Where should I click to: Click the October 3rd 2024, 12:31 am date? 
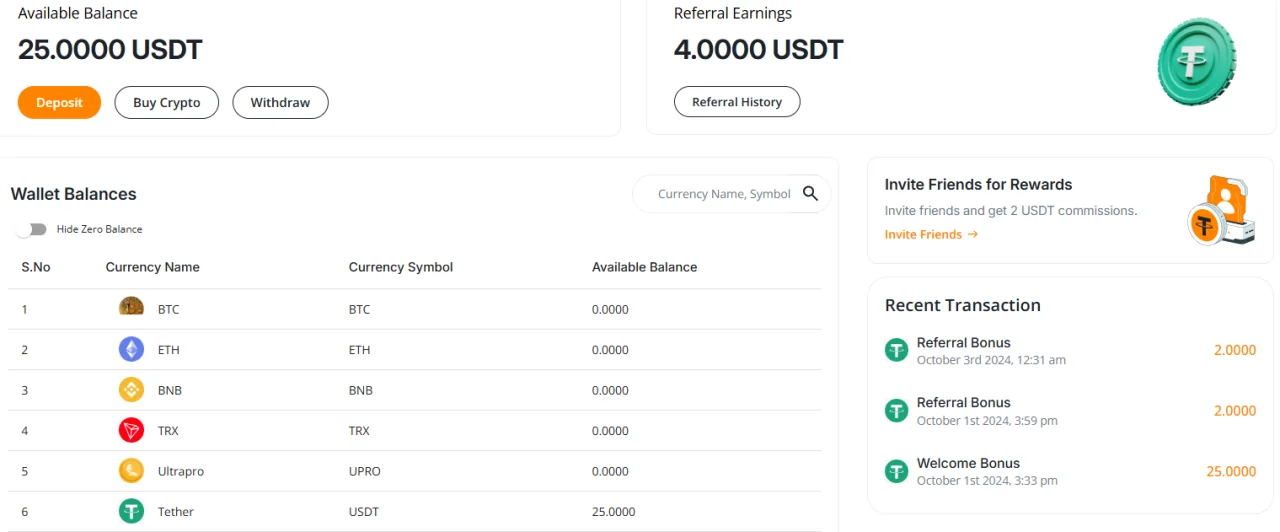991,360
